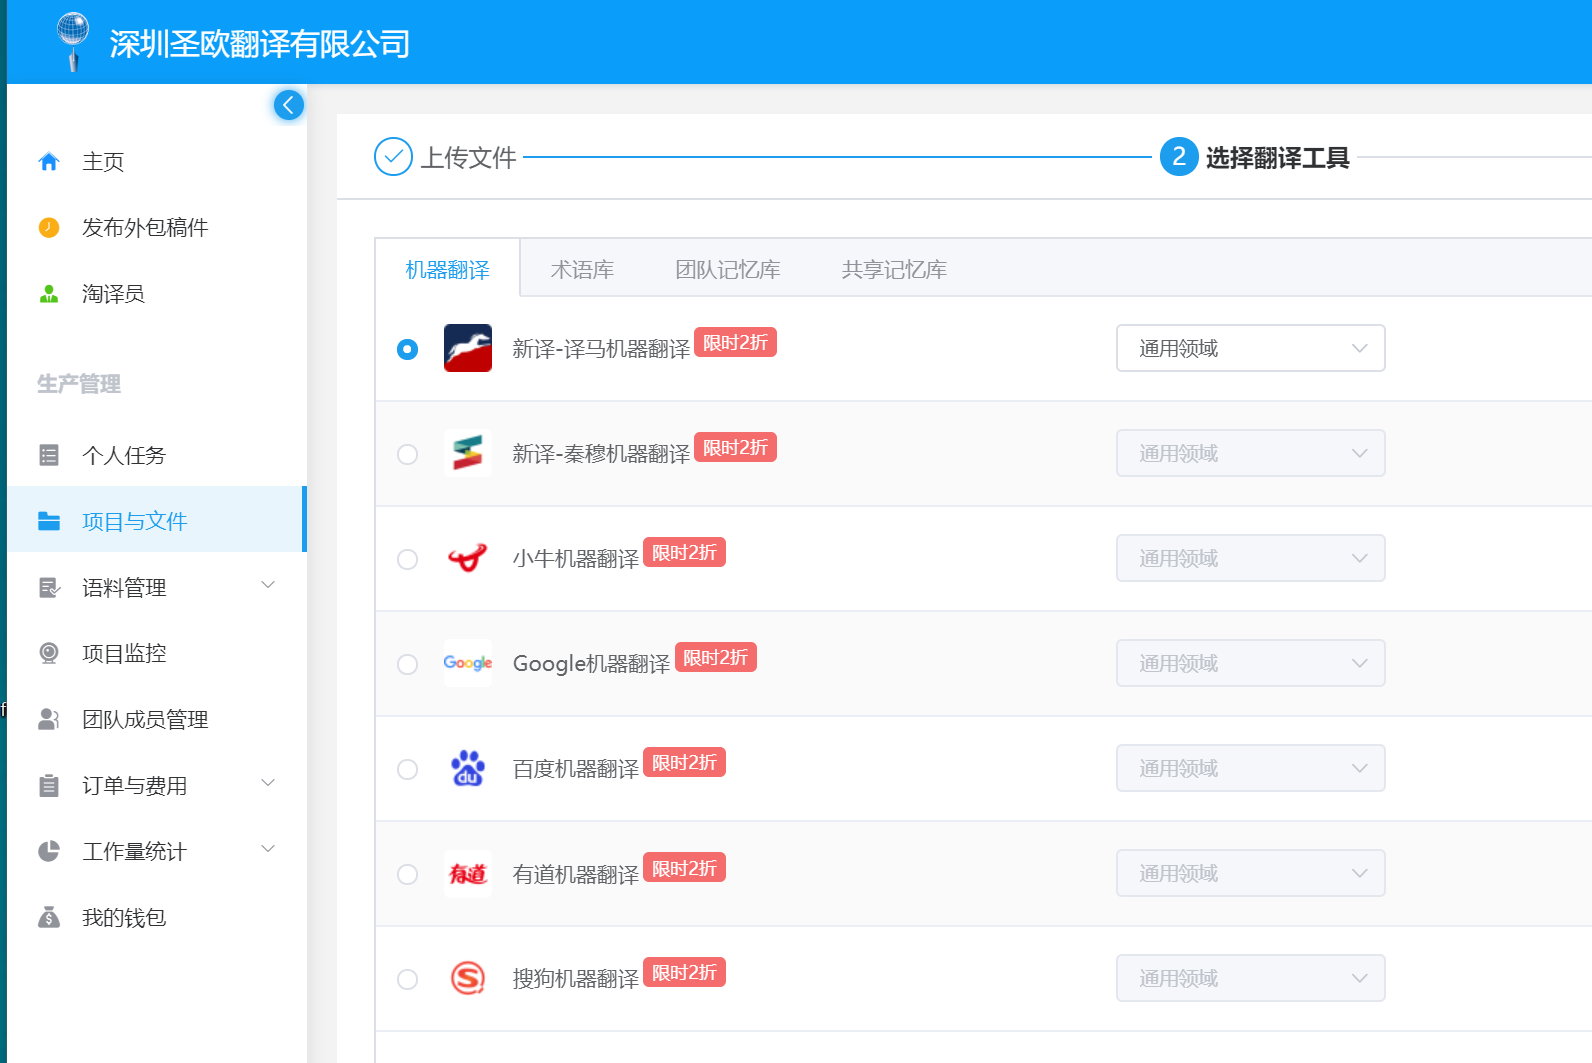Switch to the 术语库 tab
The height and width of the screenshot is (1063, 1592).
582,270
